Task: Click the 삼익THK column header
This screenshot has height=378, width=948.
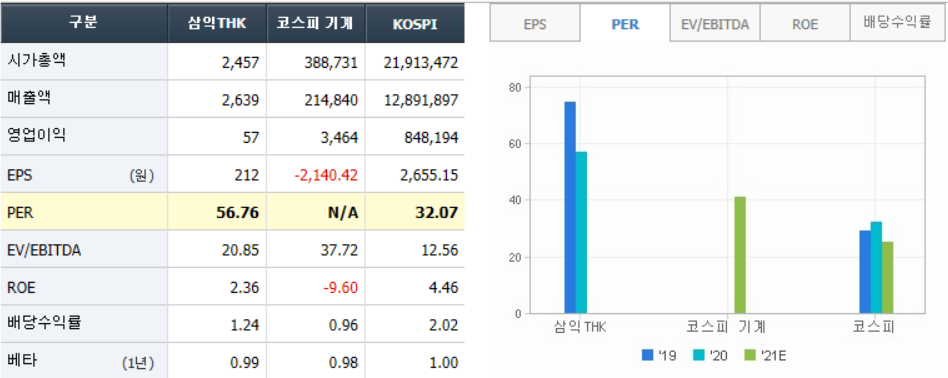Action: (x=217, y=23)
